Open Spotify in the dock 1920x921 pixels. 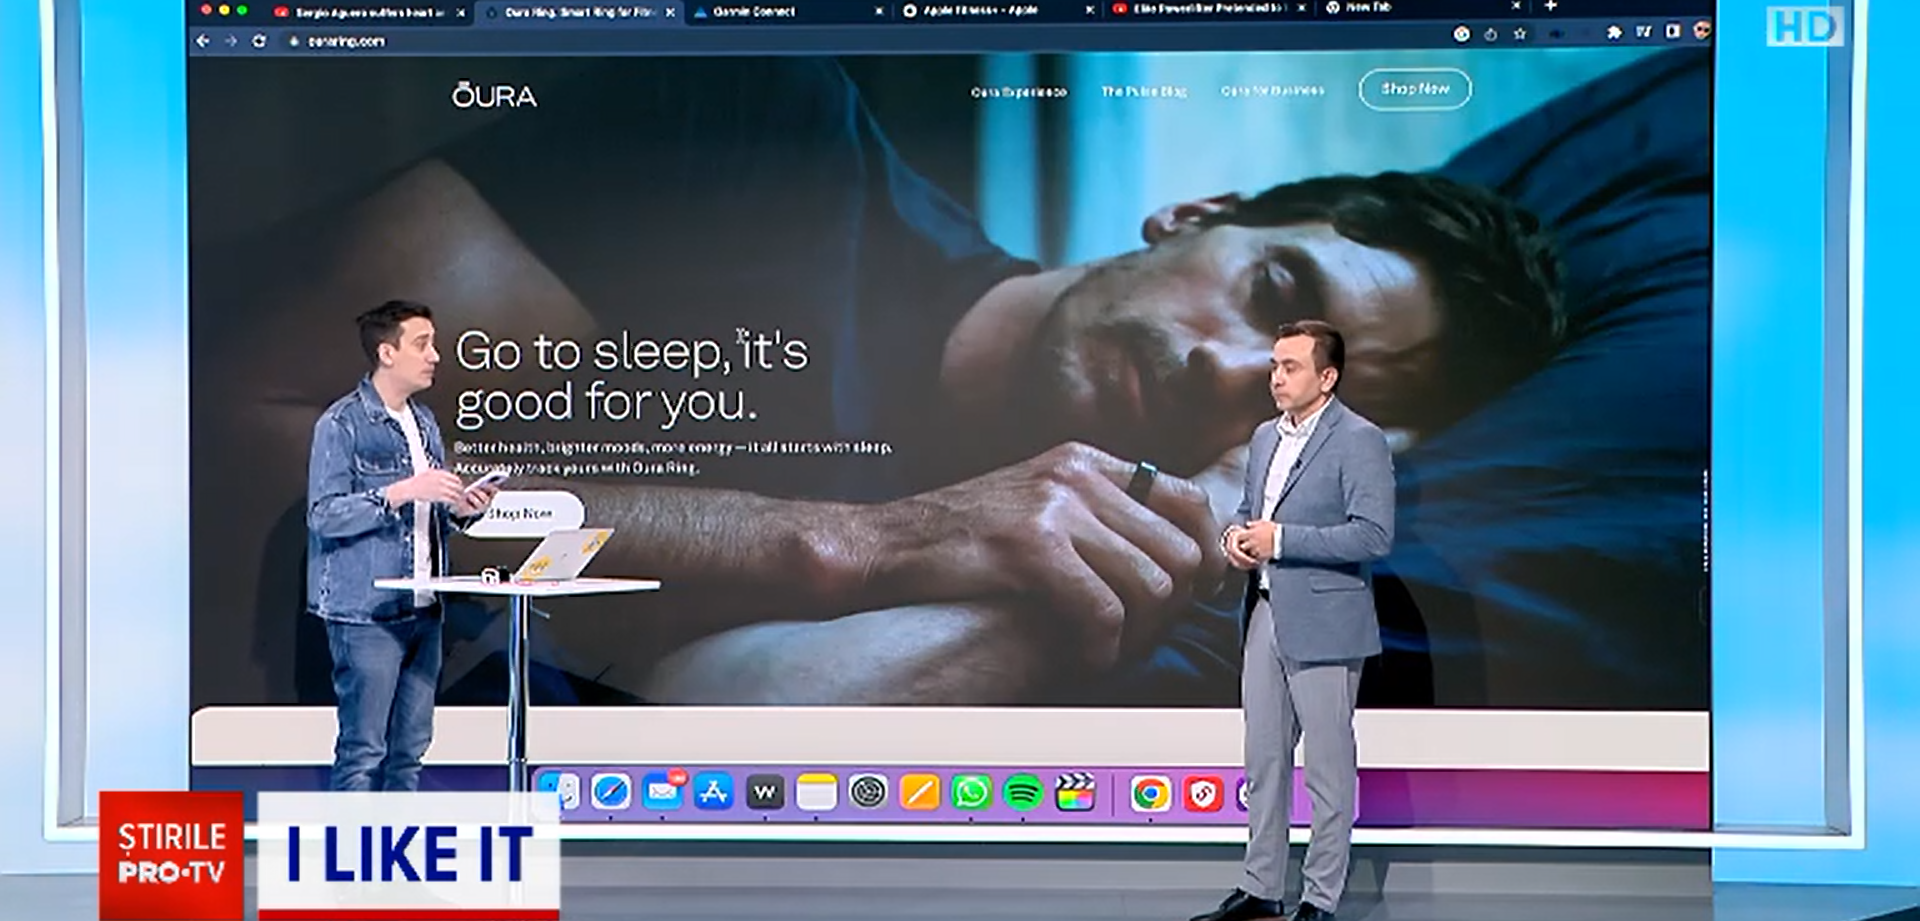point(1022,793)
